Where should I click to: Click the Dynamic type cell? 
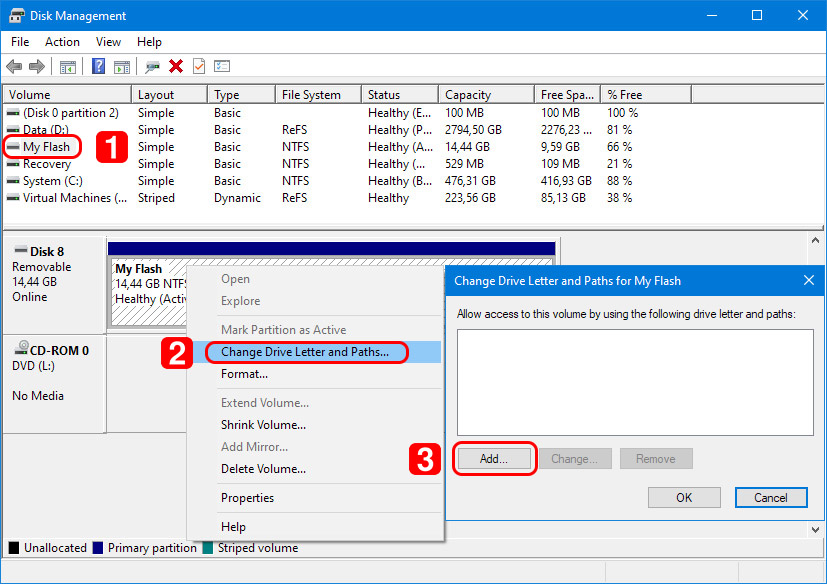pos(237,198)
